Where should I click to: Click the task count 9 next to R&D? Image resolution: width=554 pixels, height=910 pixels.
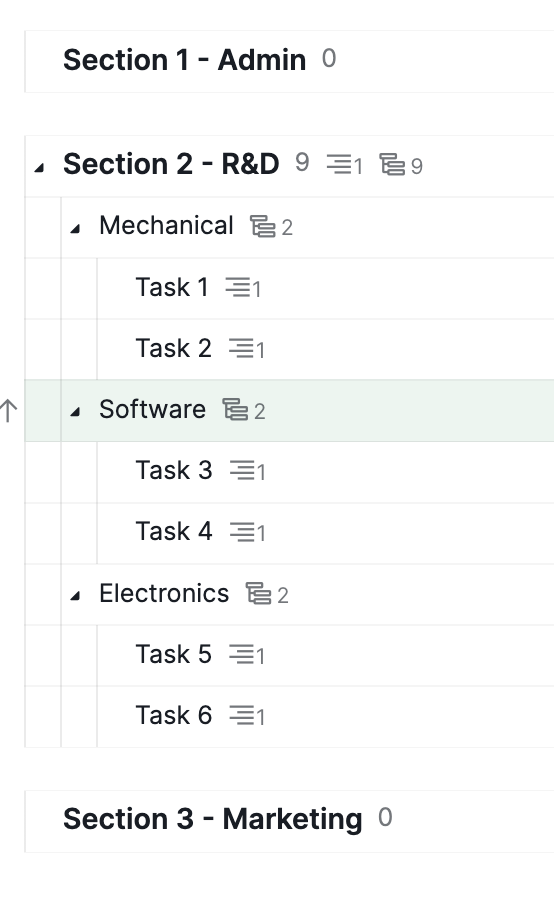coord(302,163)
